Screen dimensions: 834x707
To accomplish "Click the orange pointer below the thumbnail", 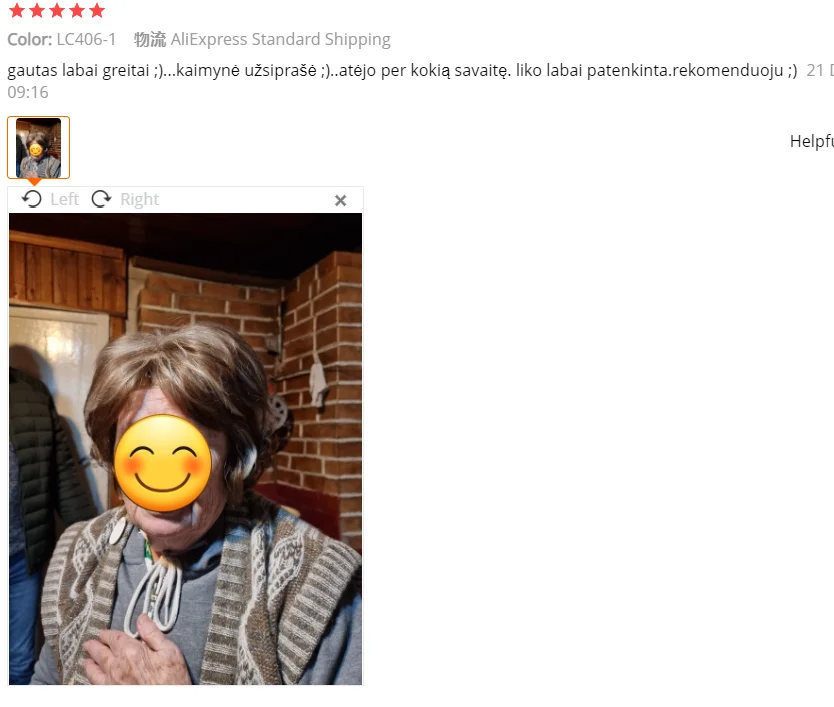I will pos(34,182).
